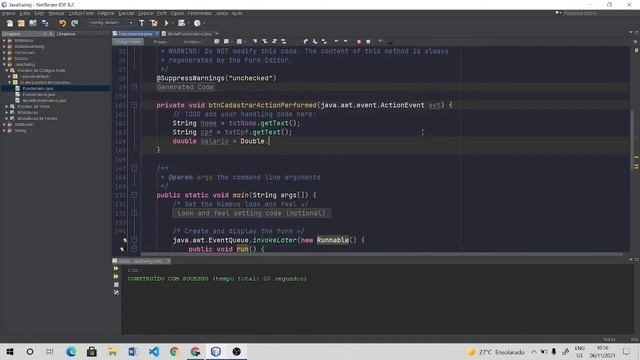Switch to the ModelFuncionarios.java editor tab
The height and width of the screenshot is (360, 640).
[x=189, y=34]
